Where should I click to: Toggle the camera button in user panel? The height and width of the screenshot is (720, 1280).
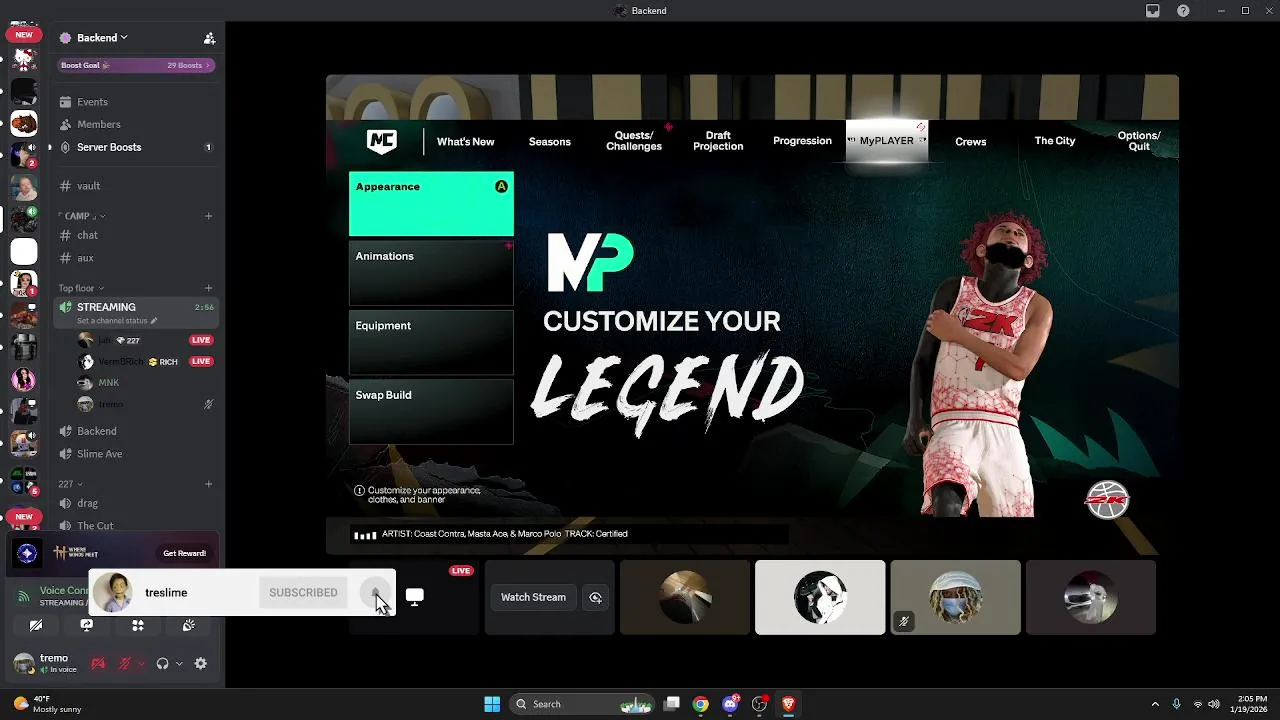(98, 663)
